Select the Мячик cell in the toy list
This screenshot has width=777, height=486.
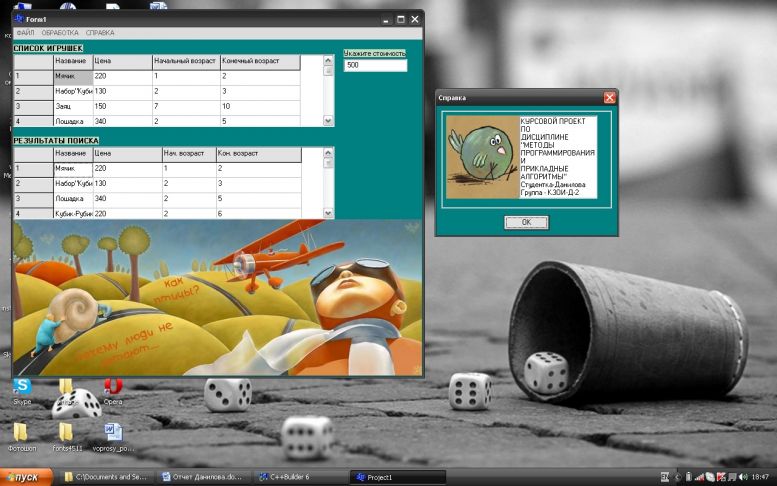pos(73,77)
